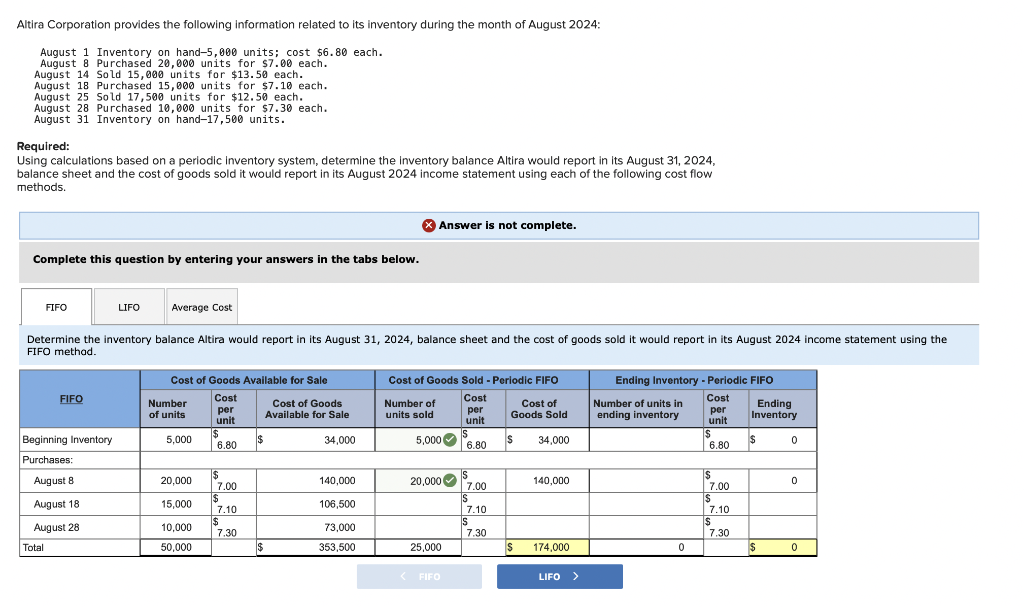
Task: Click the Total row label
Action: tap(33, 548)
